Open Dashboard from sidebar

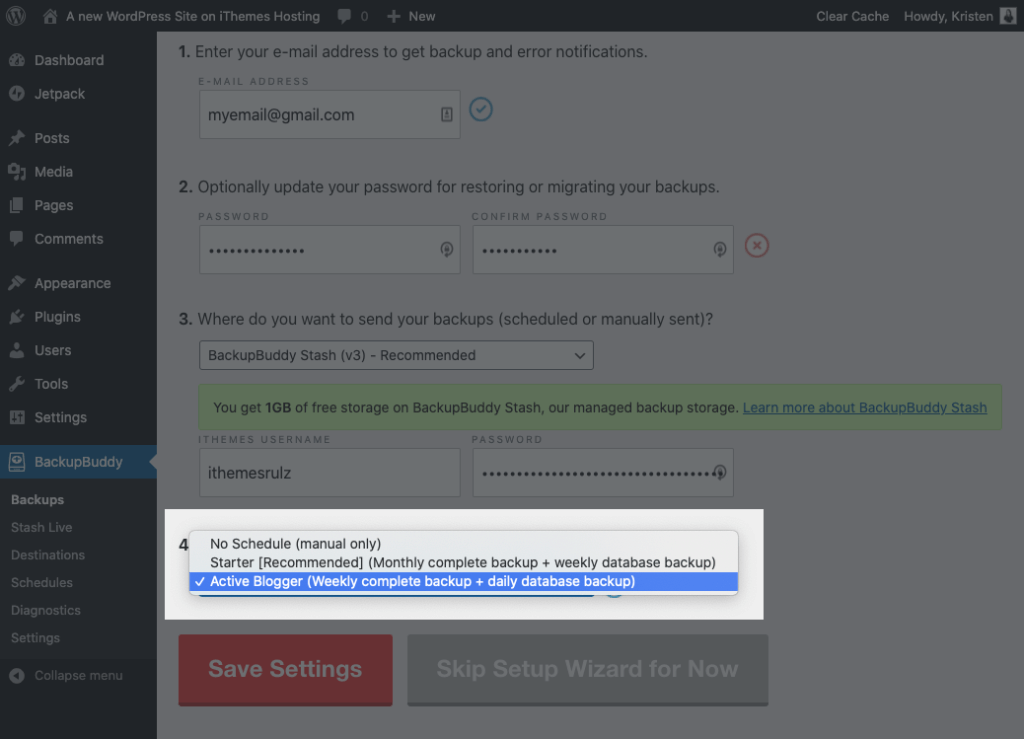tap(69, 60)
